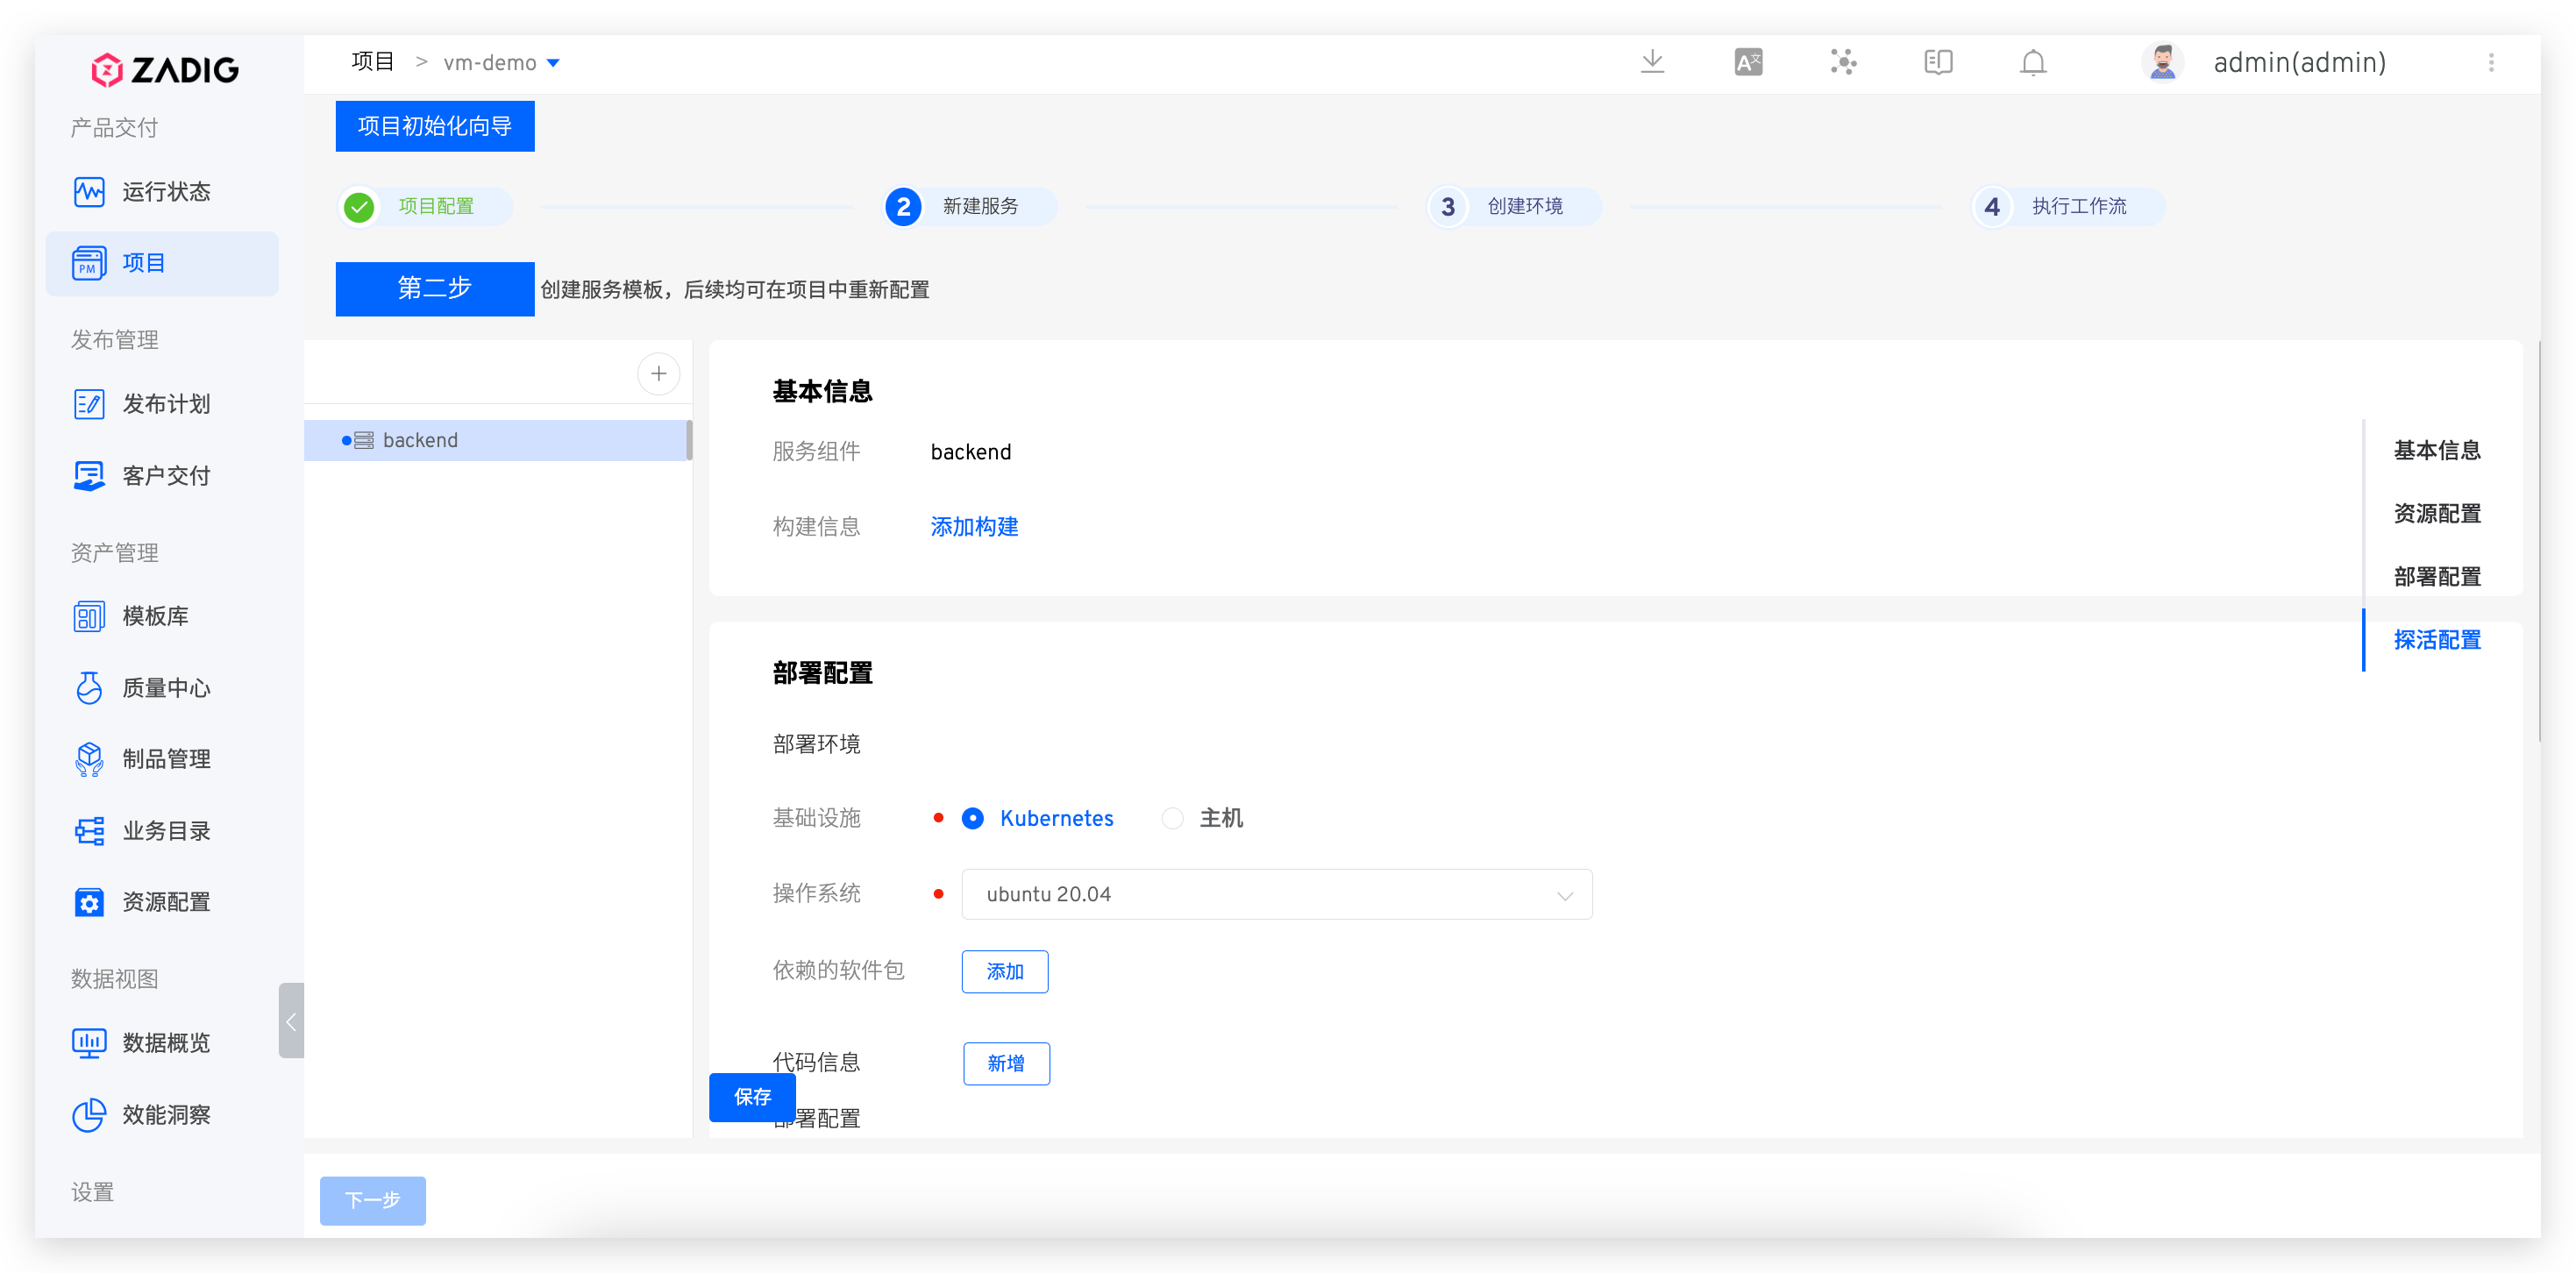
Task: Select the 主机 radio option
Action: point(1173,818)
